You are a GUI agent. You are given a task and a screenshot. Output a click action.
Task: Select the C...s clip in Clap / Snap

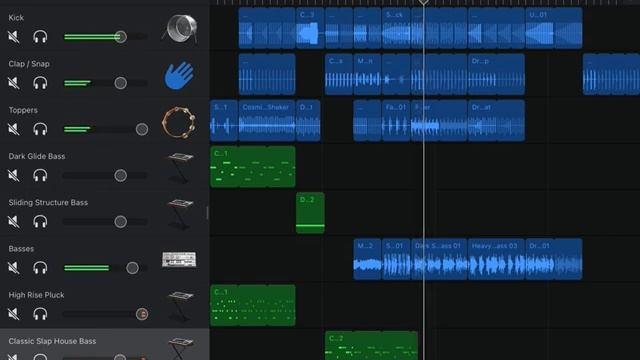tap(339, 75)
